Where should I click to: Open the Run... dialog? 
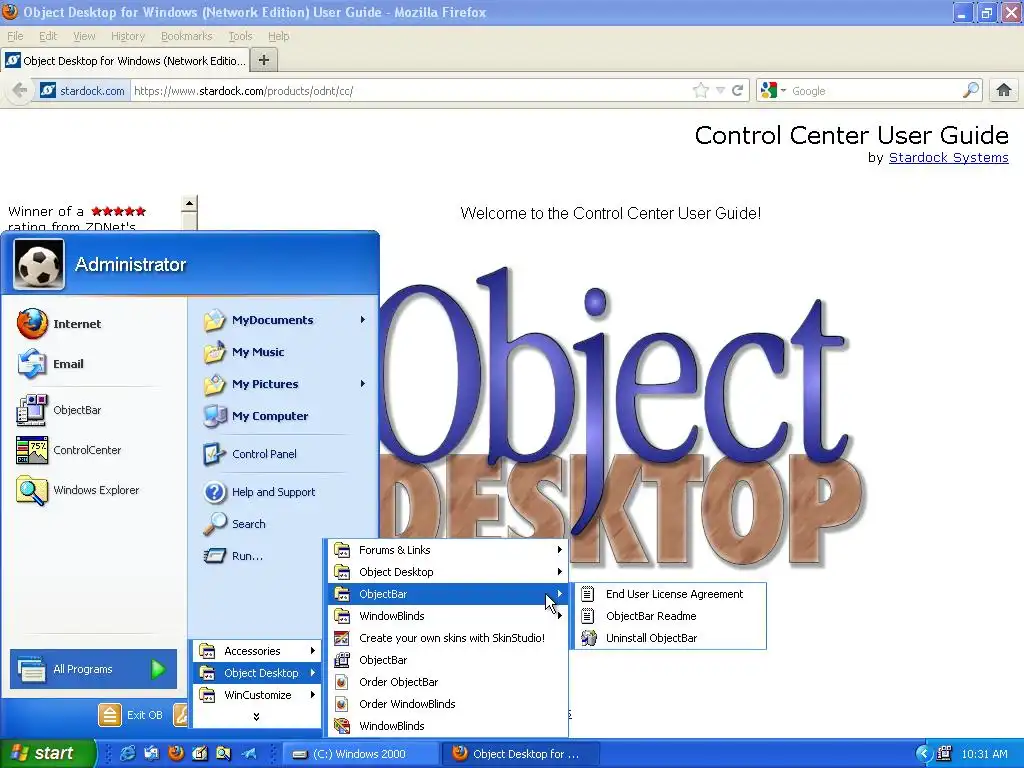232,556
